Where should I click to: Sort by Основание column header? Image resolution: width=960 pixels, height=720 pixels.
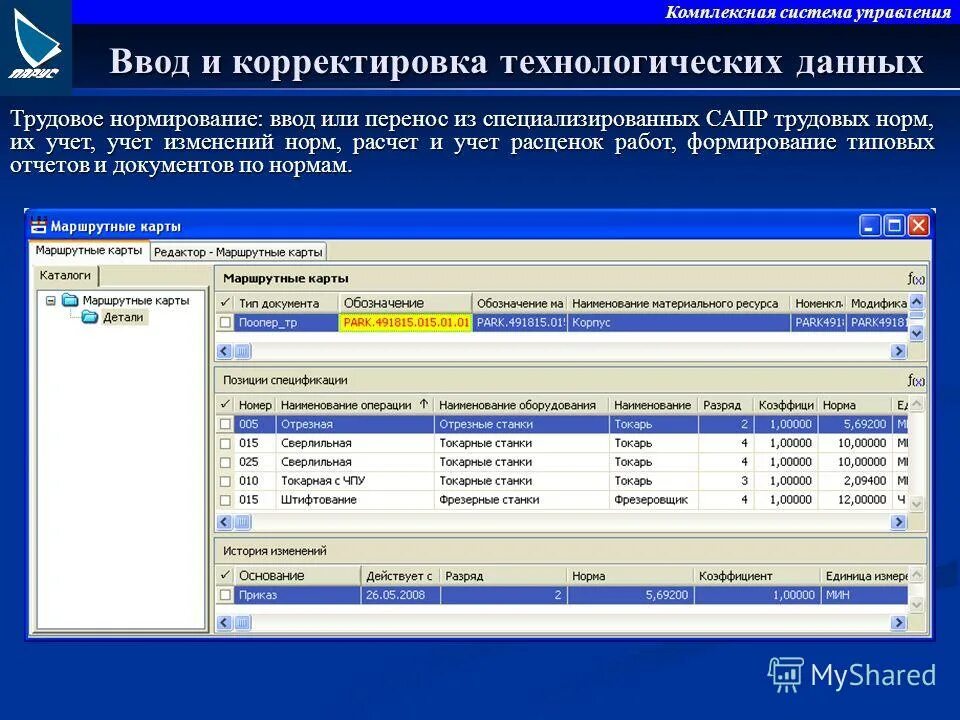(x=298, y=576)
